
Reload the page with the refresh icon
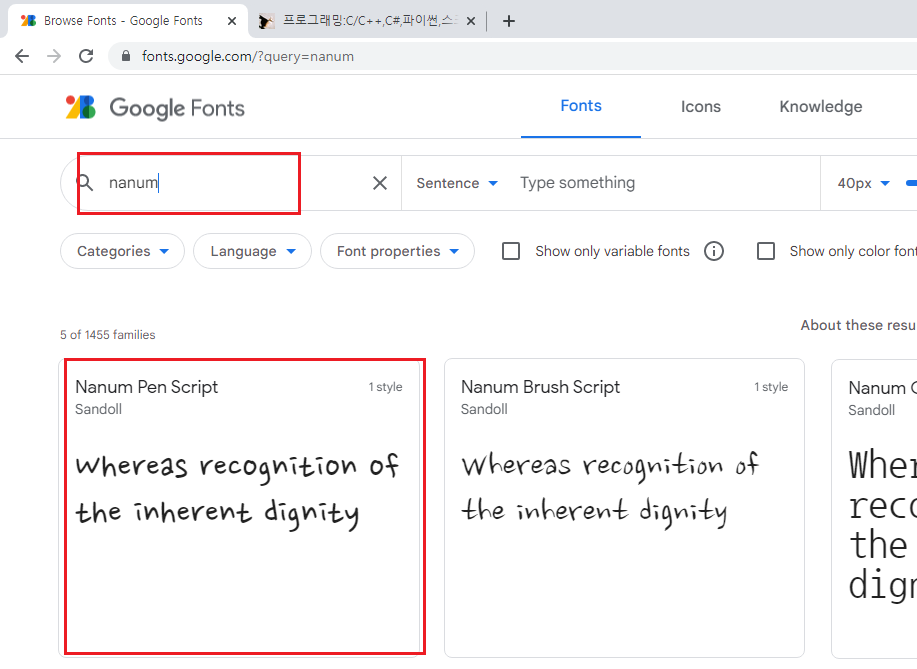(x=86, y=56)
